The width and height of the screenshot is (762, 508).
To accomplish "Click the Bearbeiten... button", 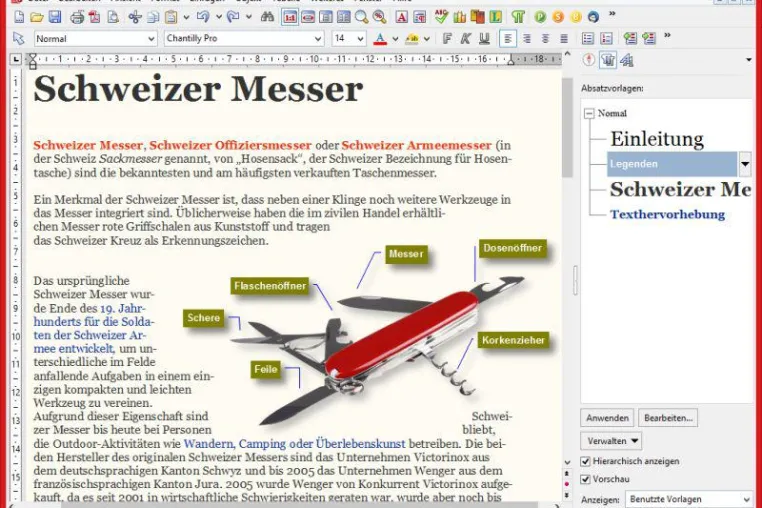I will [668, 418].
